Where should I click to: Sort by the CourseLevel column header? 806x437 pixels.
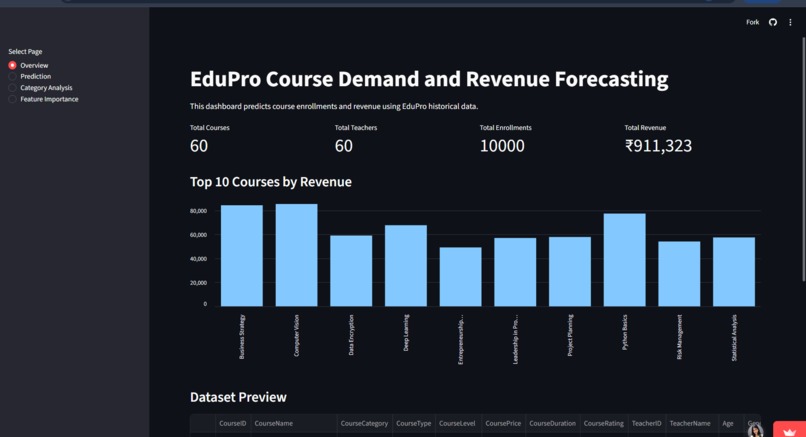point(457,424)
